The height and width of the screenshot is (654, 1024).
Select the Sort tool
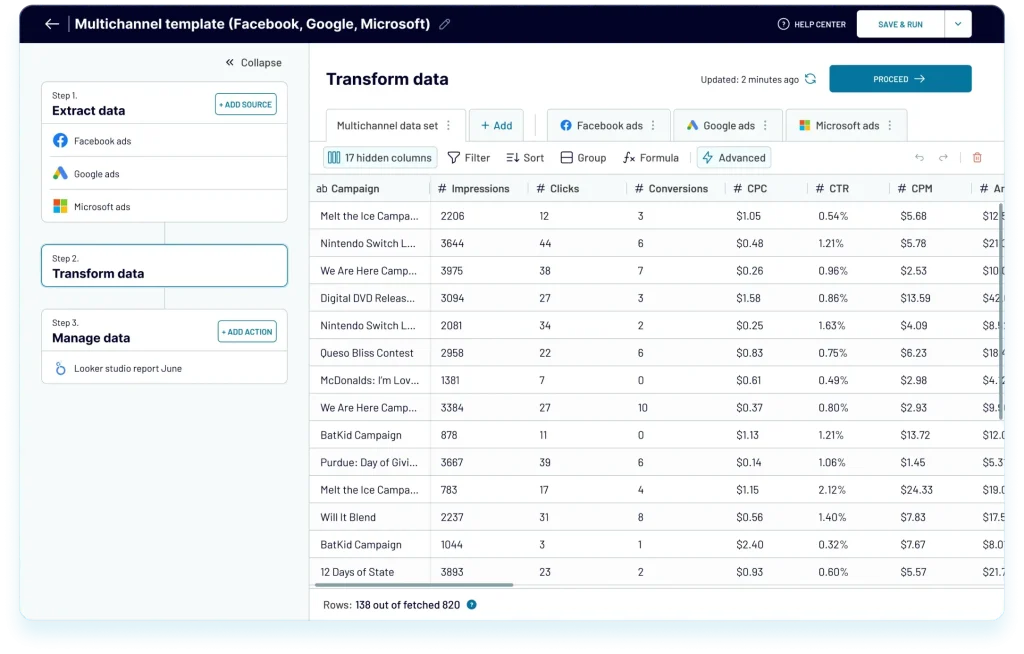point(524,157)
